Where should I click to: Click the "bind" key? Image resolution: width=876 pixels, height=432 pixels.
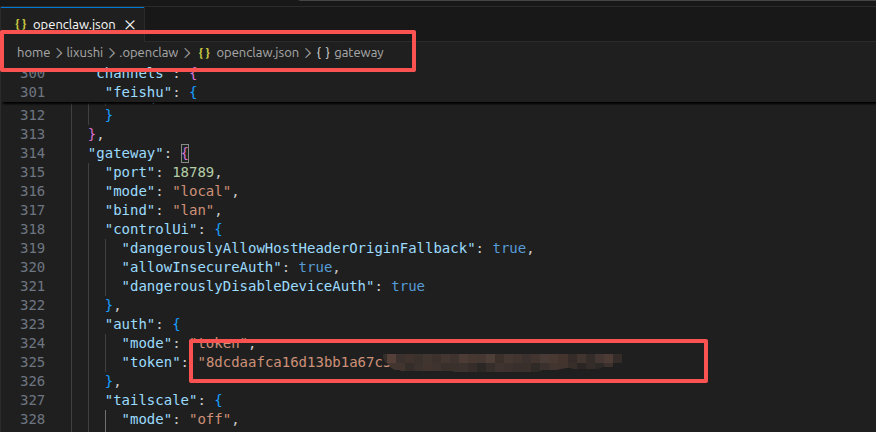(130, 210)
